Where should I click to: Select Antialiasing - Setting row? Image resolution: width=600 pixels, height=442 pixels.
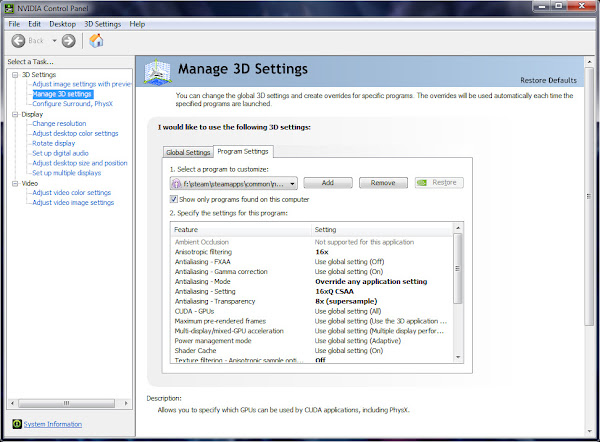312,292
